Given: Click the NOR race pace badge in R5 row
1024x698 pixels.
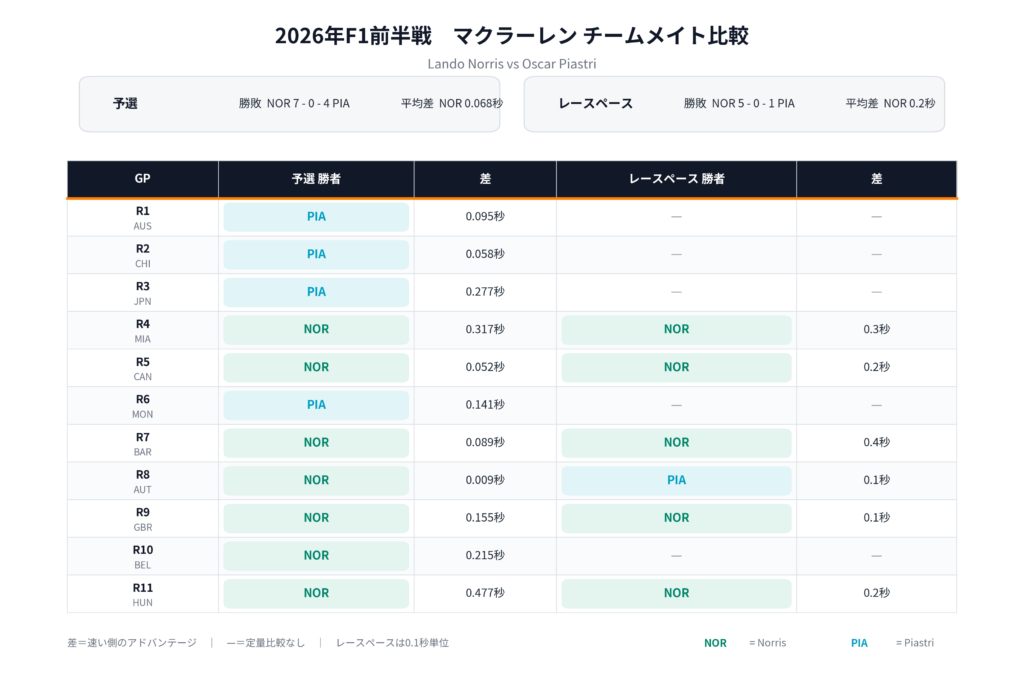Looking at the screenshot, I should tap(677, 368).
